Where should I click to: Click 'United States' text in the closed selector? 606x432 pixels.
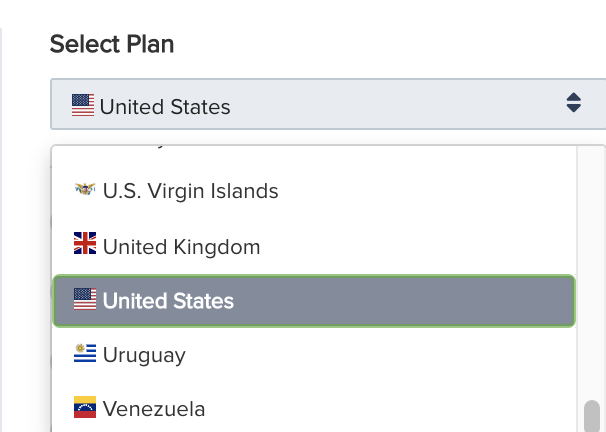tap(165, 106)
